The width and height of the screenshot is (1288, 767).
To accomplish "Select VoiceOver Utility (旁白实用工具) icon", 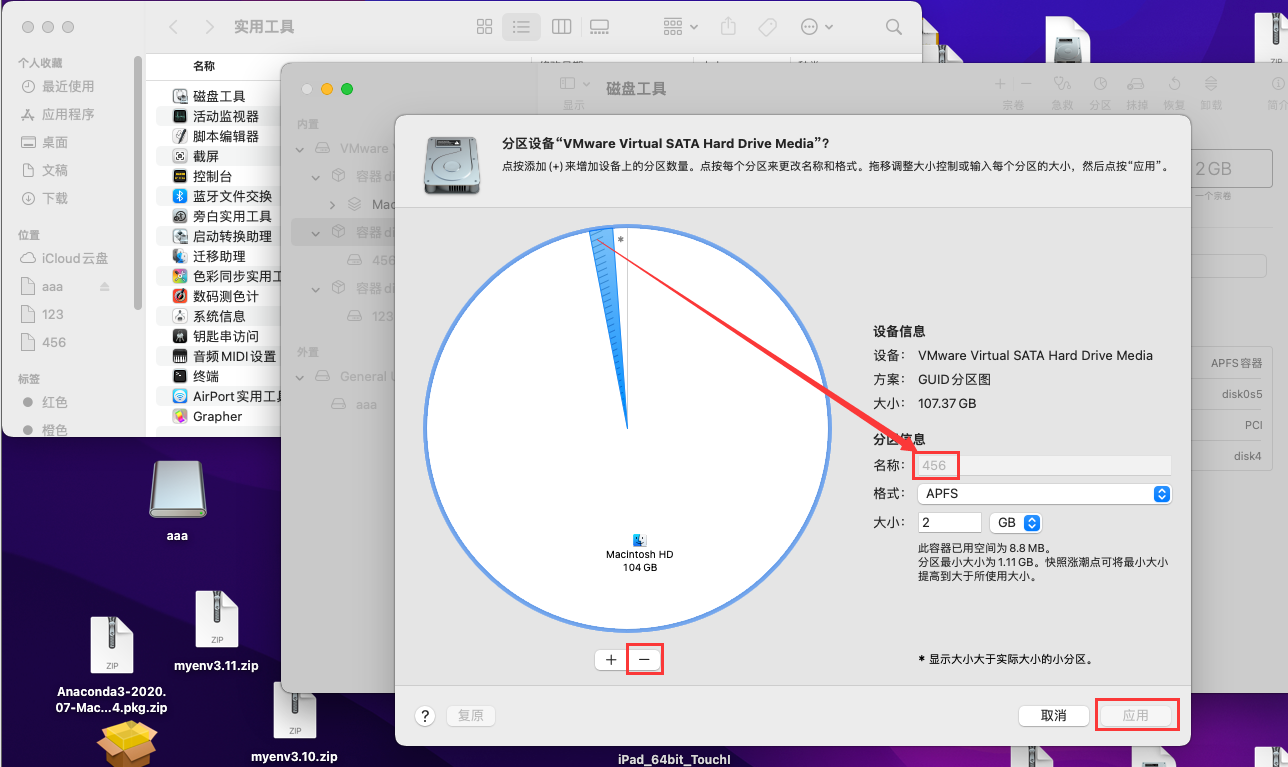I will pyautogui.click(x=180, y=216).
